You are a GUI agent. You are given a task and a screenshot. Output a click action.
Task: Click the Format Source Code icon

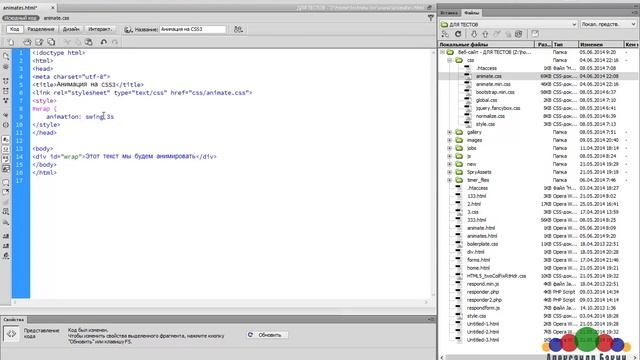(6, 256)
